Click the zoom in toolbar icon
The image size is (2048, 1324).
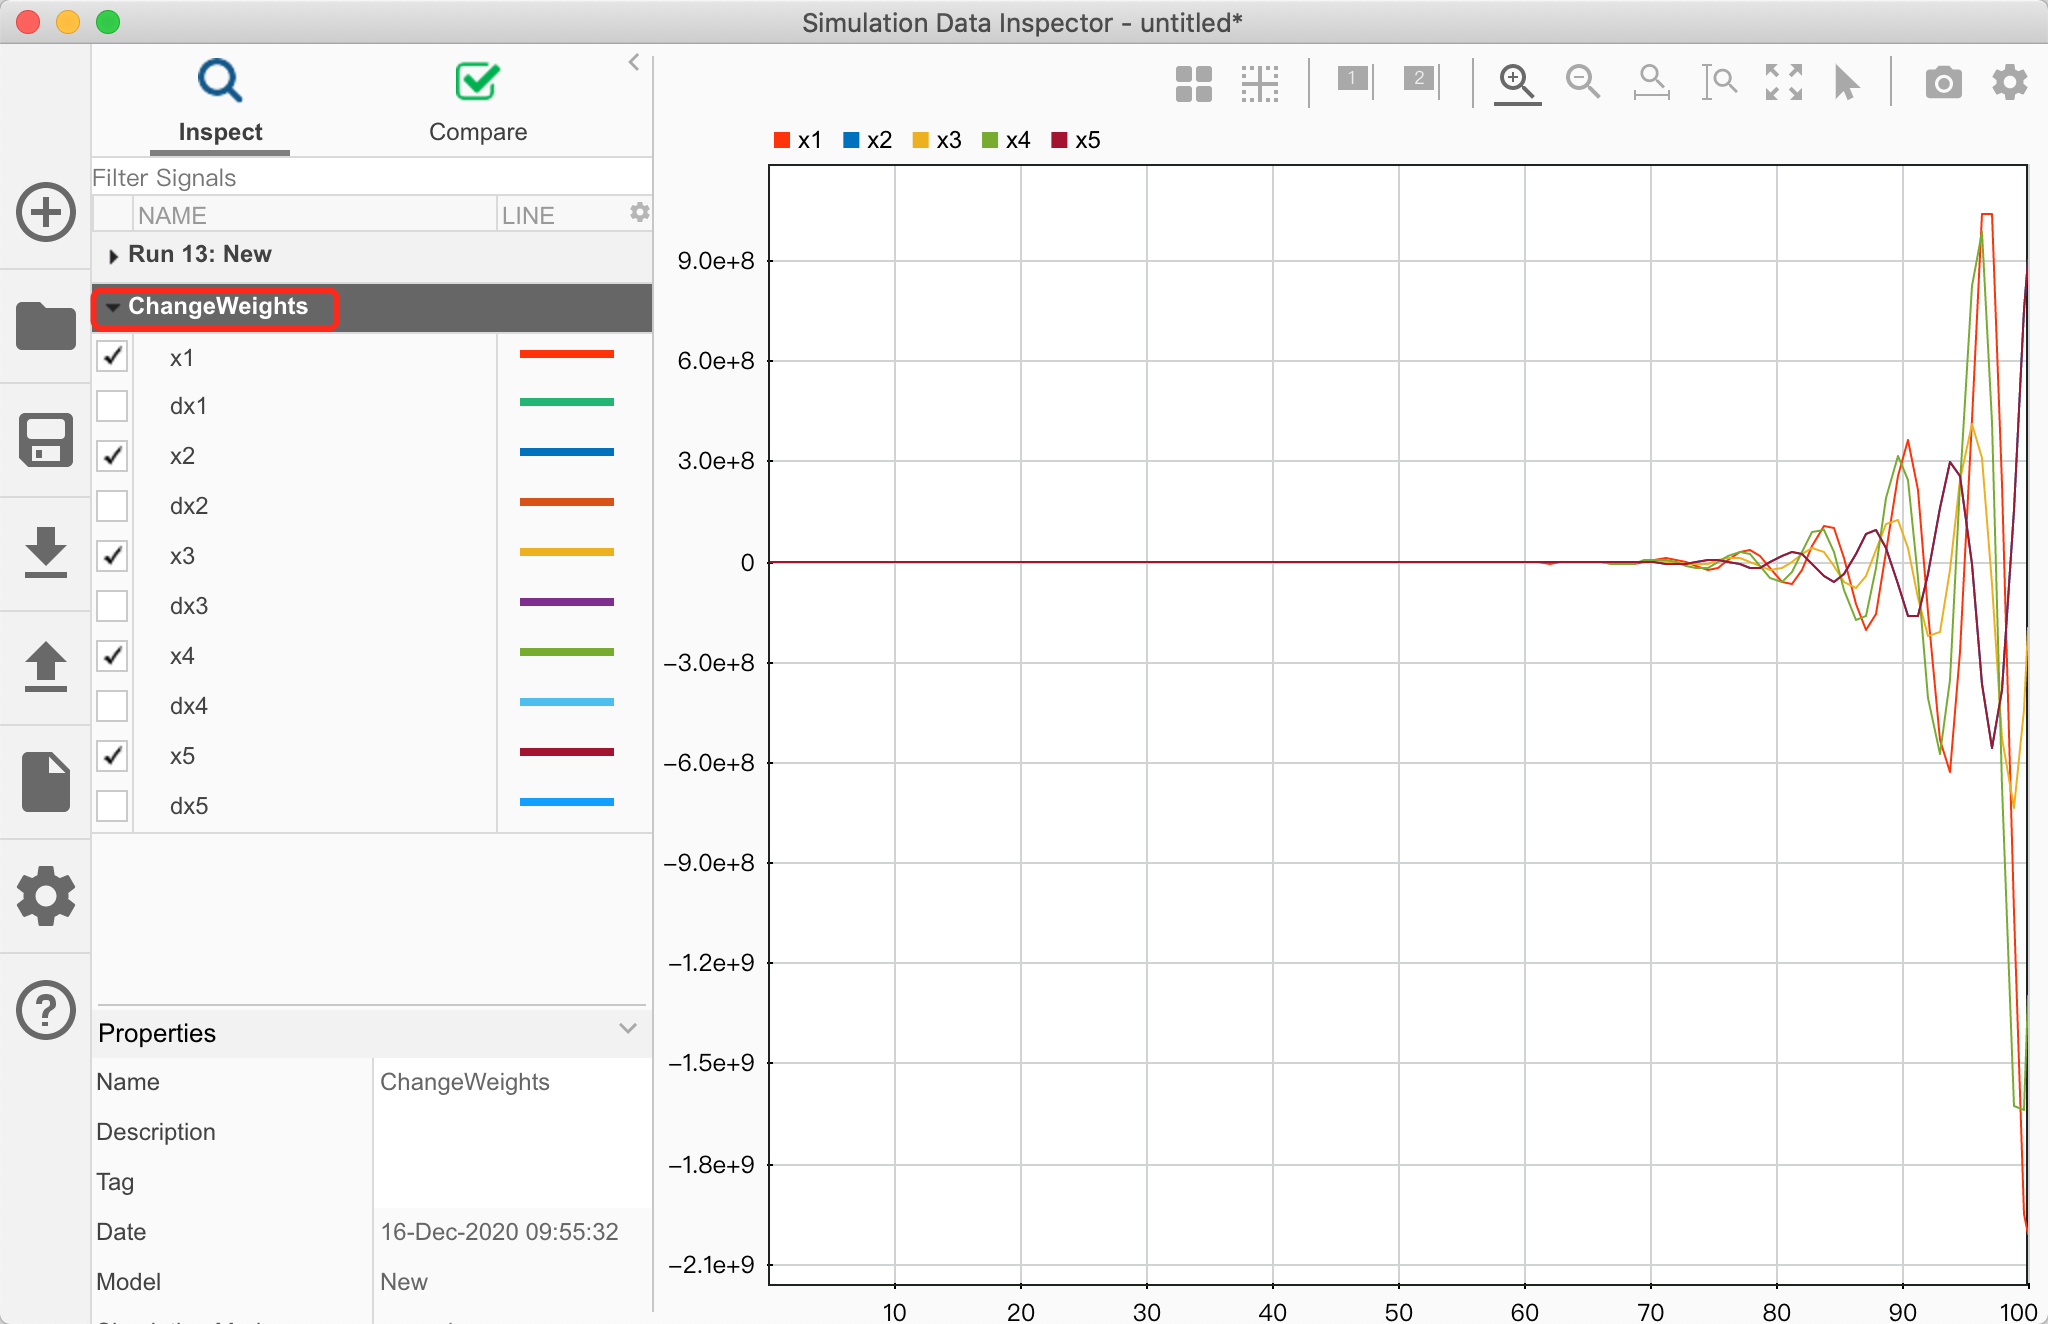[x=1516, y=82]
